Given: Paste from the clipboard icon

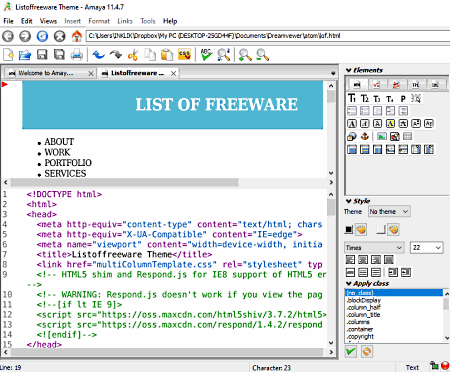Looking at the screenshot, I should [x=167, y=55].
